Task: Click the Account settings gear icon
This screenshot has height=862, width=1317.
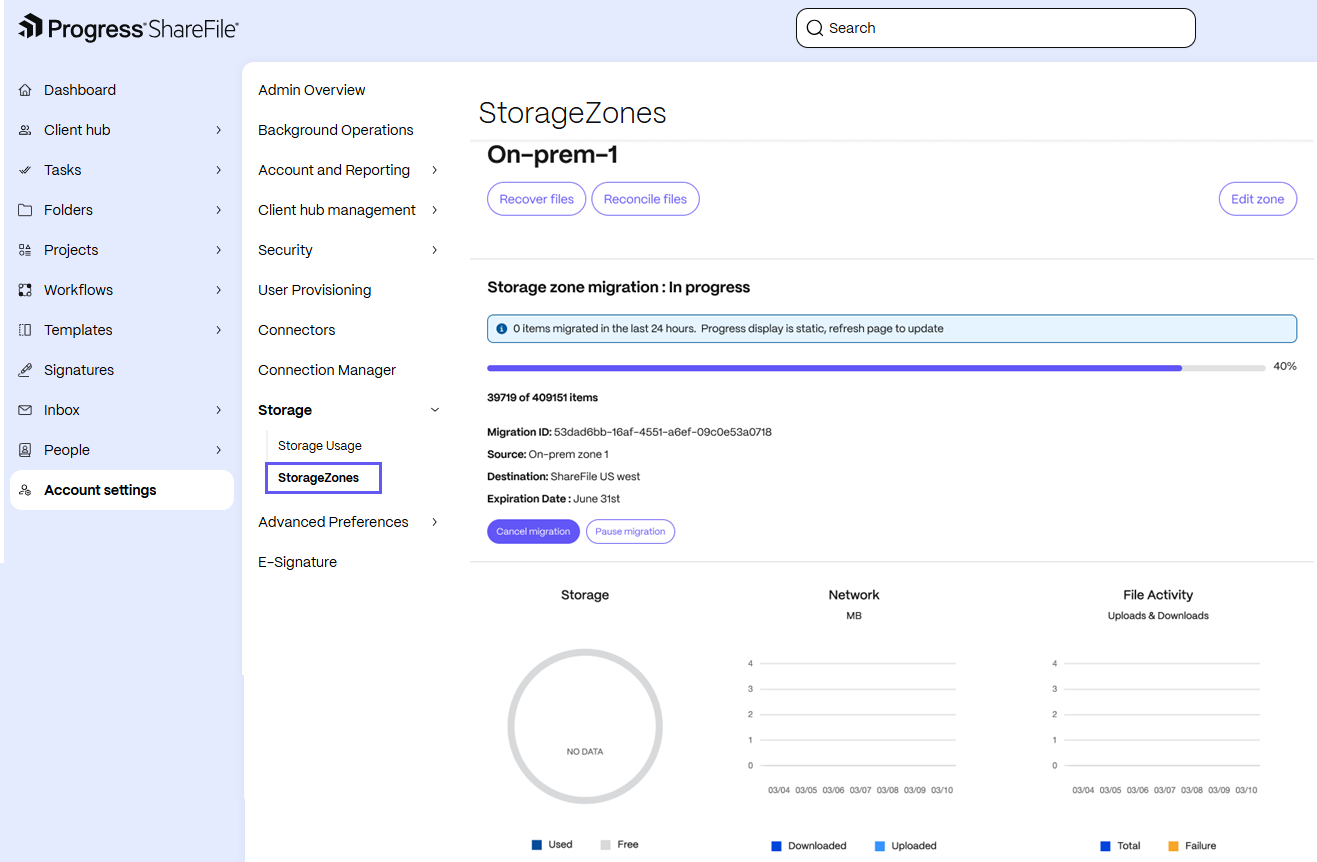Action: pyautogui.click(x=25, y=490)
